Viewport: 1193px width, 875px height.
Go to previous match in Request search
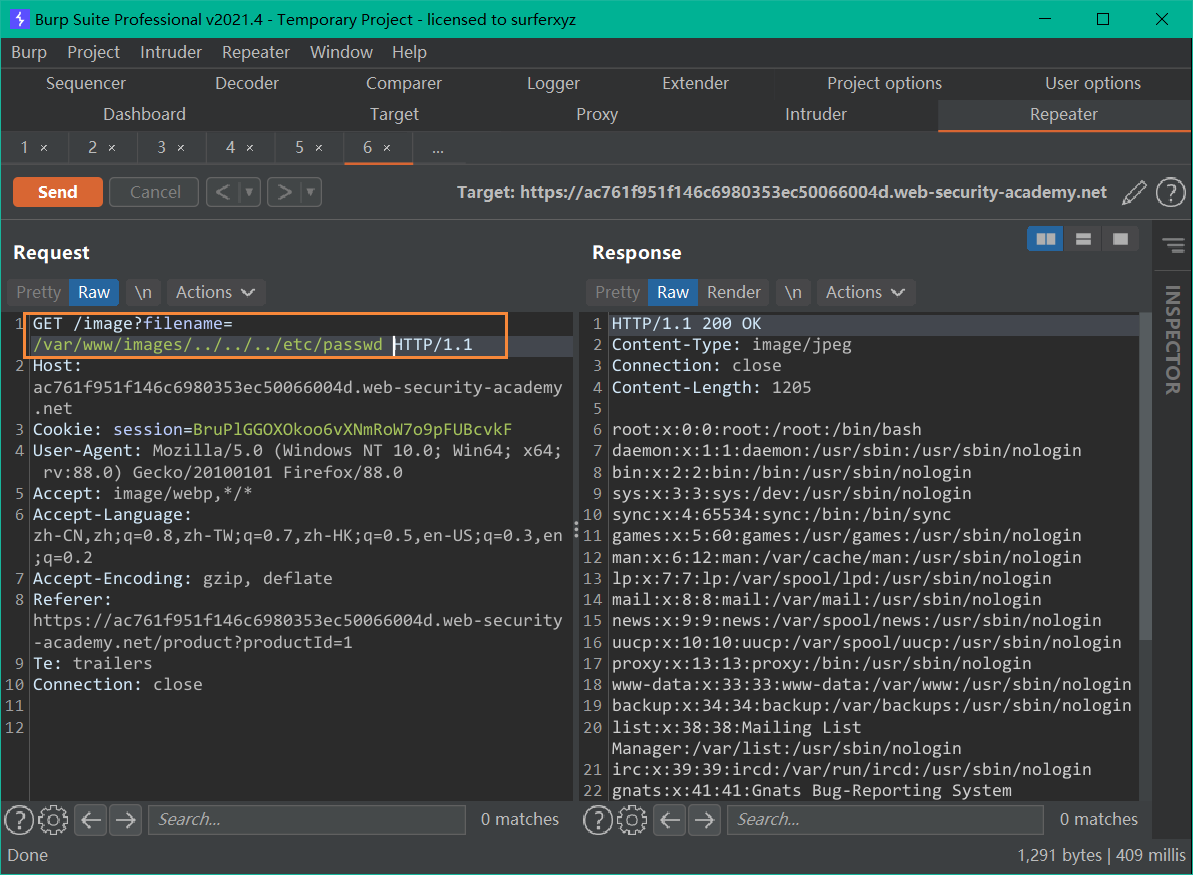pos(91,819)
